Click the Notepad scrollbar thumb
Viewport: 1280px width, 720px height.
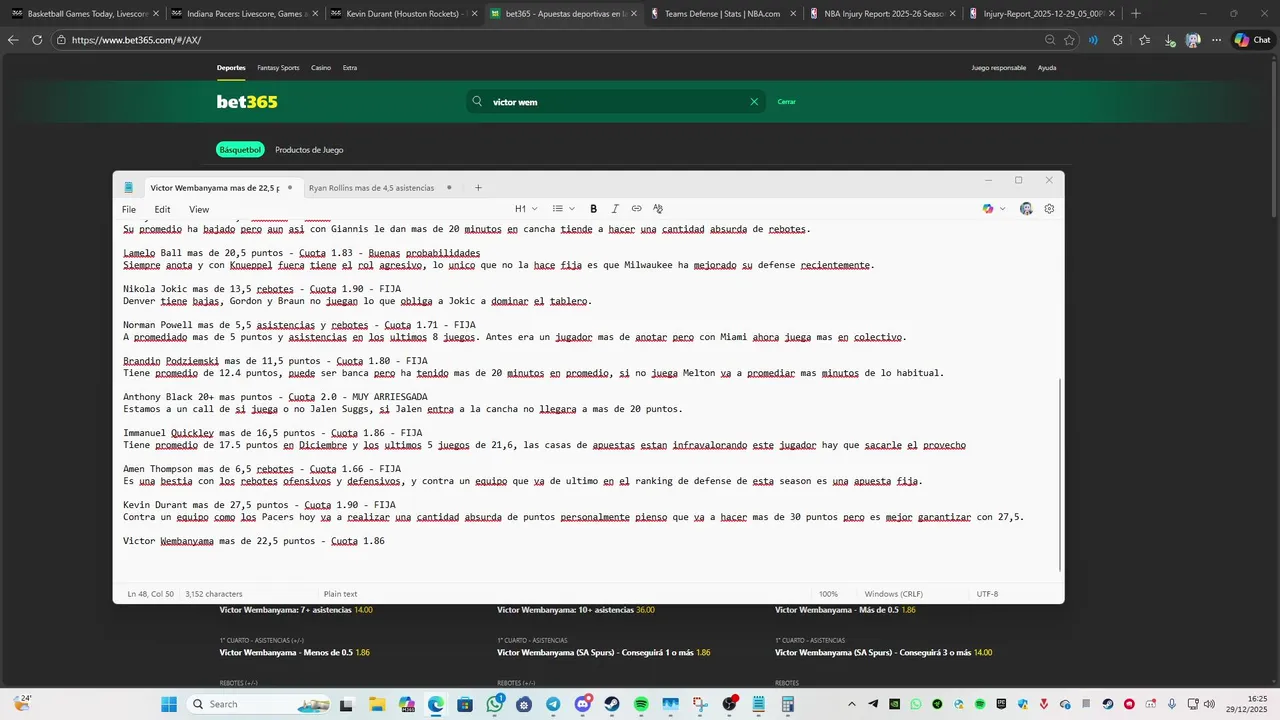1059,474
